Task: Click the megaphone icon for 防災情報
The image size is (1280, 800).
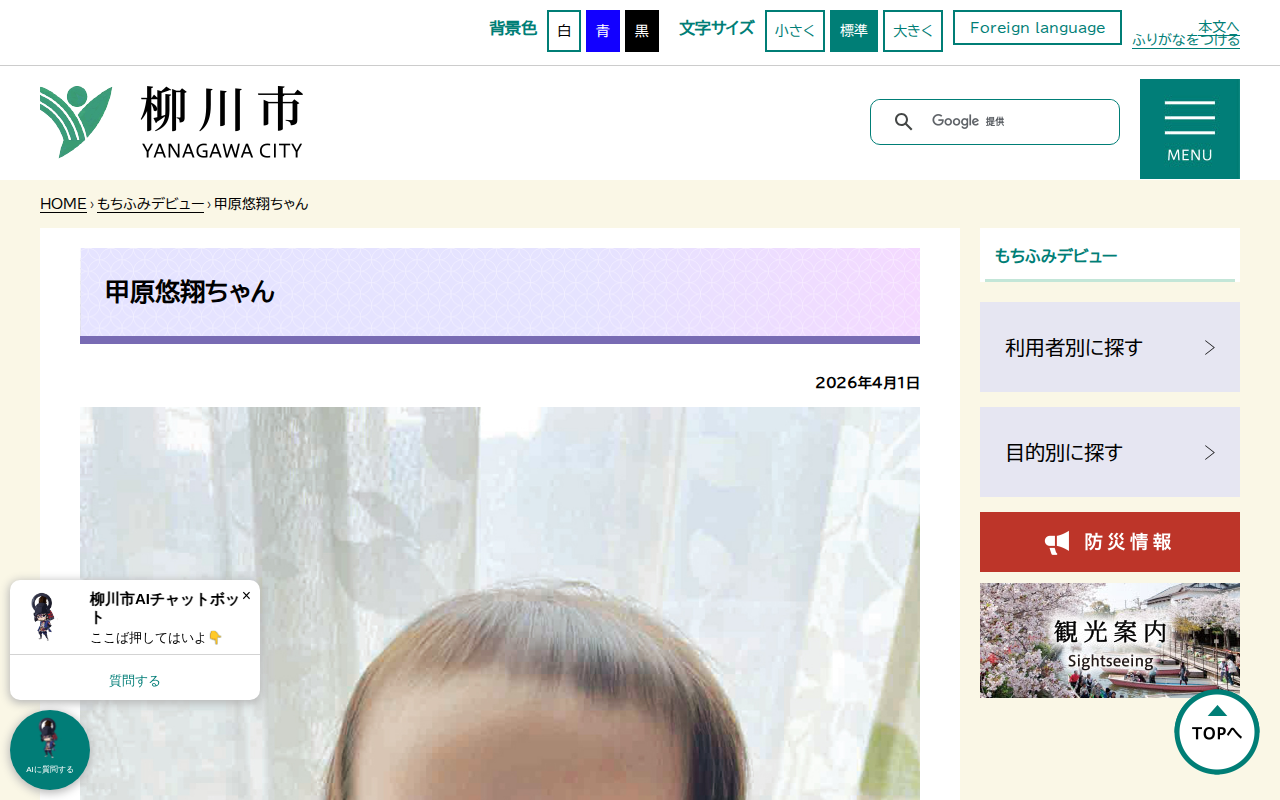Action: 1057,542
